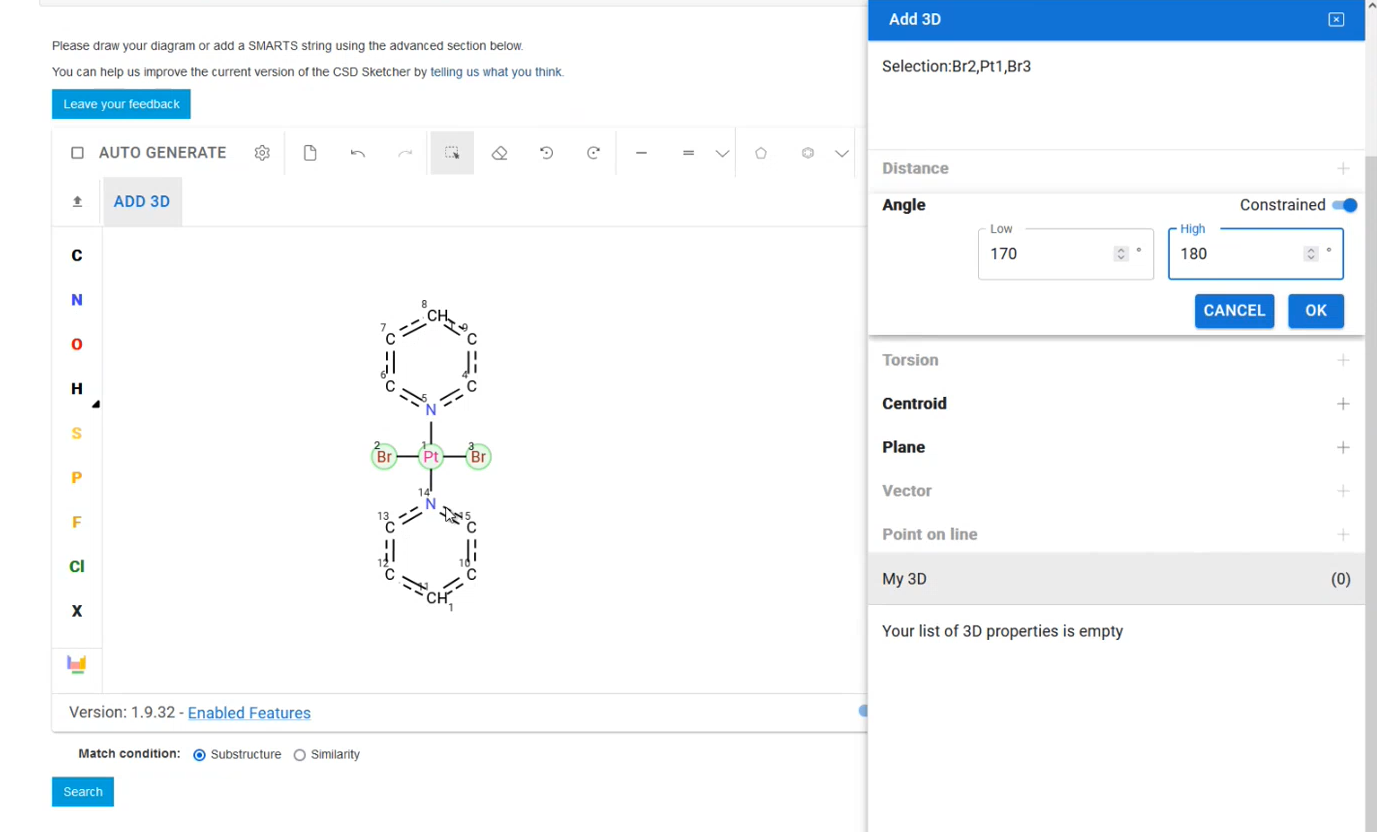This screenshot has width=1377, height=832.
Task: Choose the pentagon ring tool
Action: tap(761, 153)
